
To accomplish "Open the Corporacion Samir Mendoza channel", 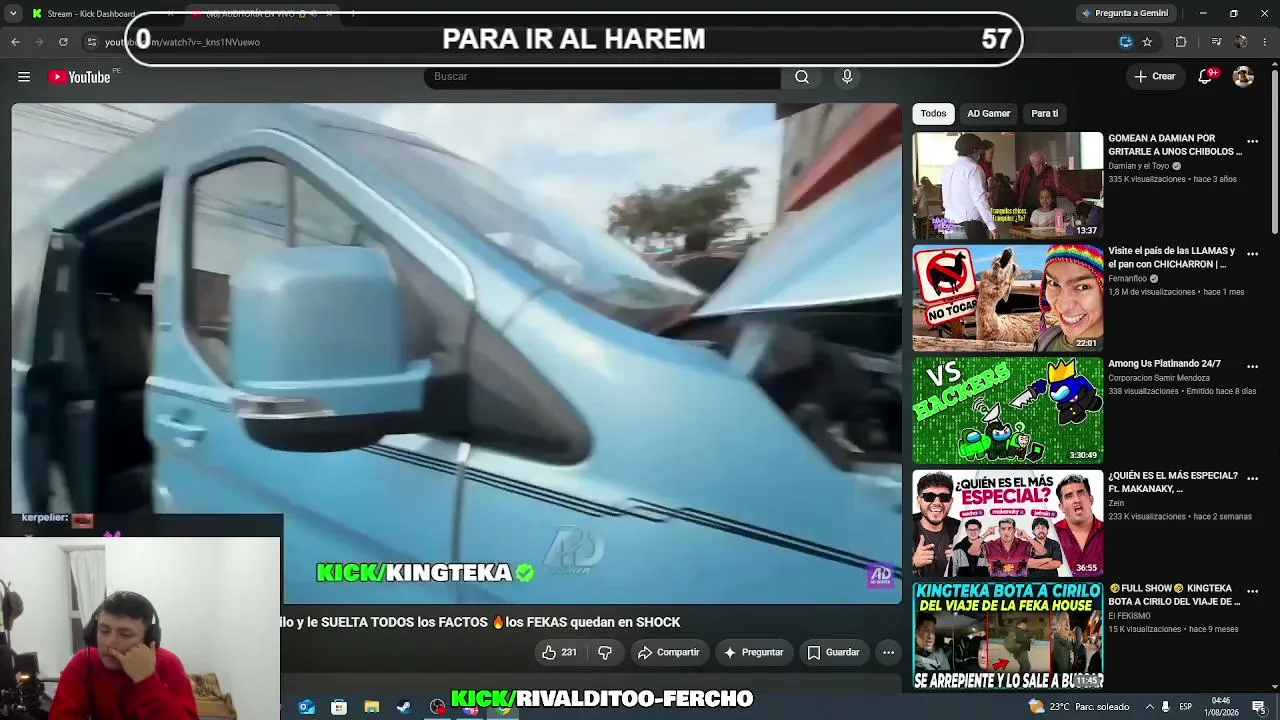I will (1159, 378).
